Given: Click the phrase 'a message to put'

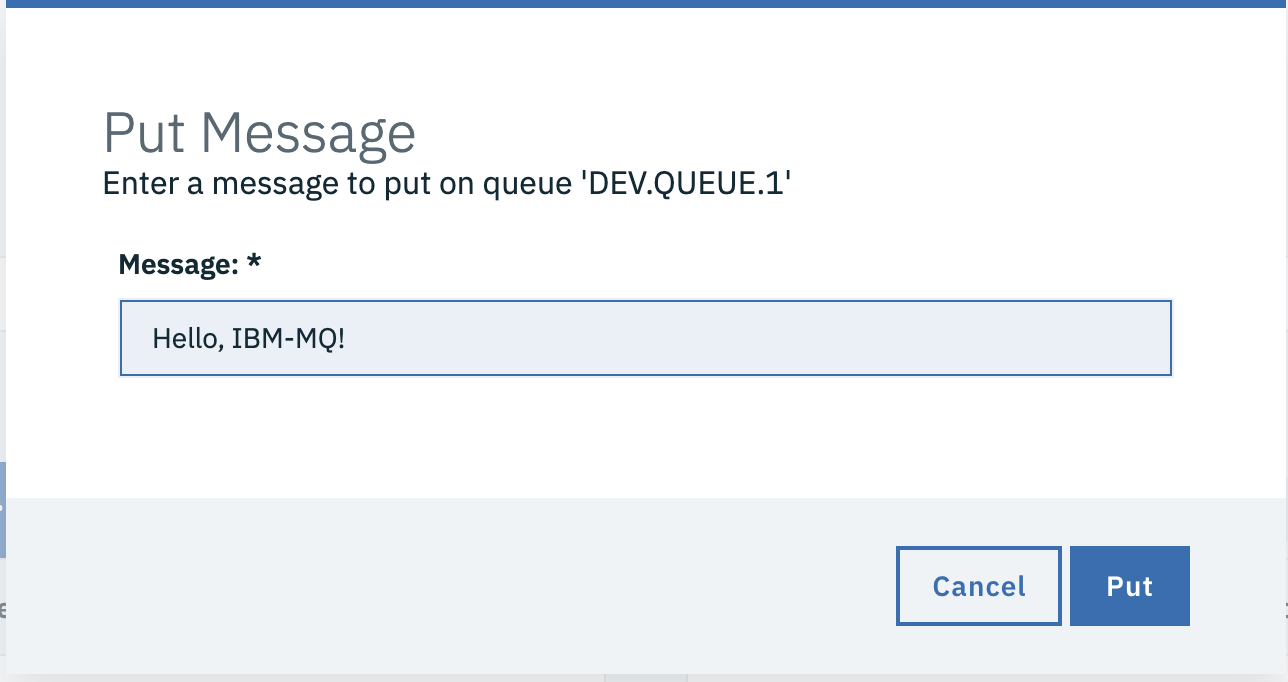Looking at the screenshot, I should coord(294,185).
